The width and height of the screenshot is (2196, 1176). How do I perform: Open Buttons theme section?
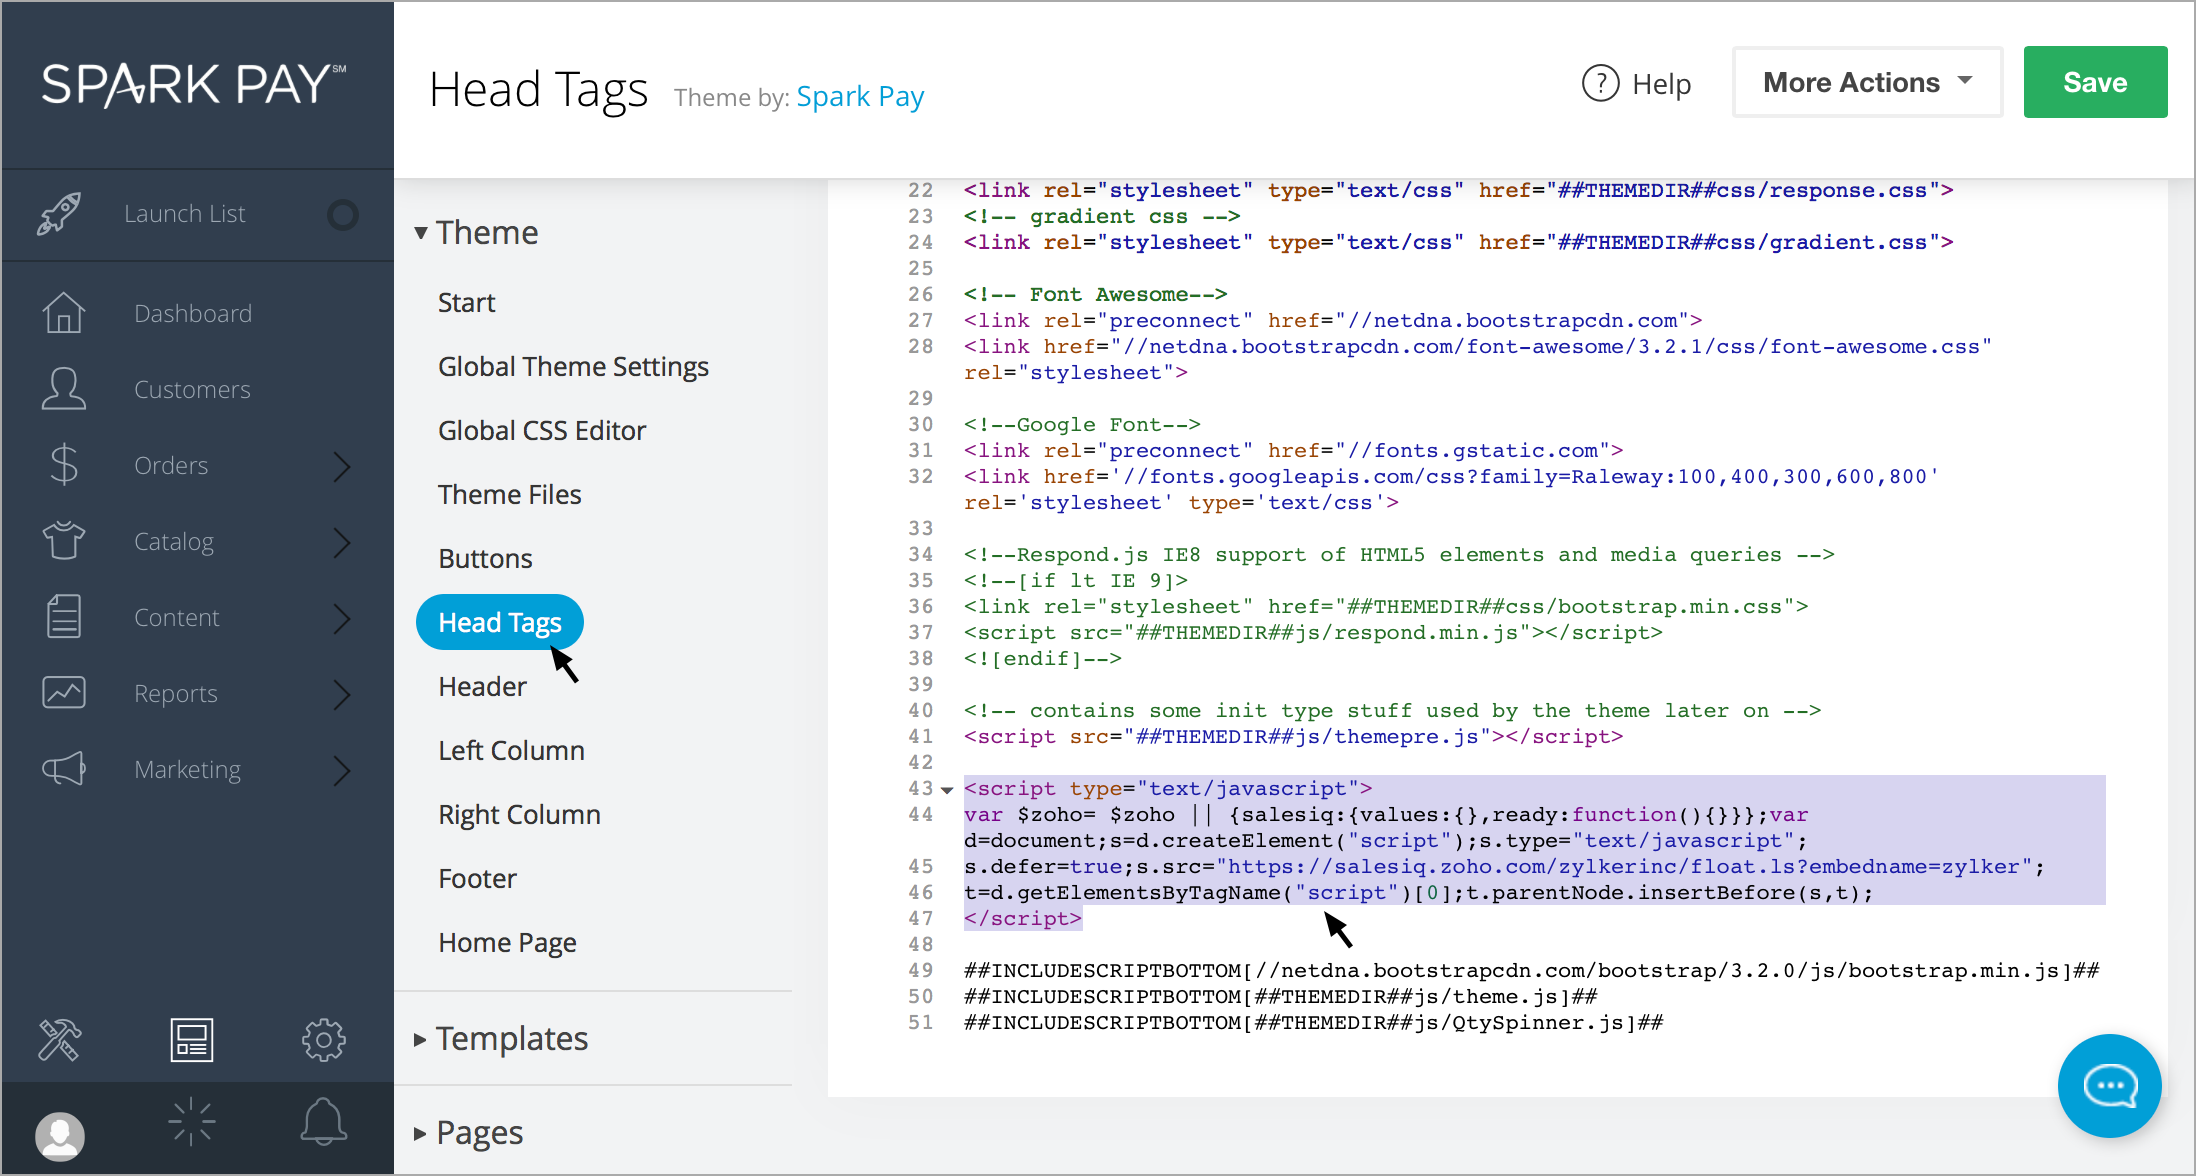(485, 558)
